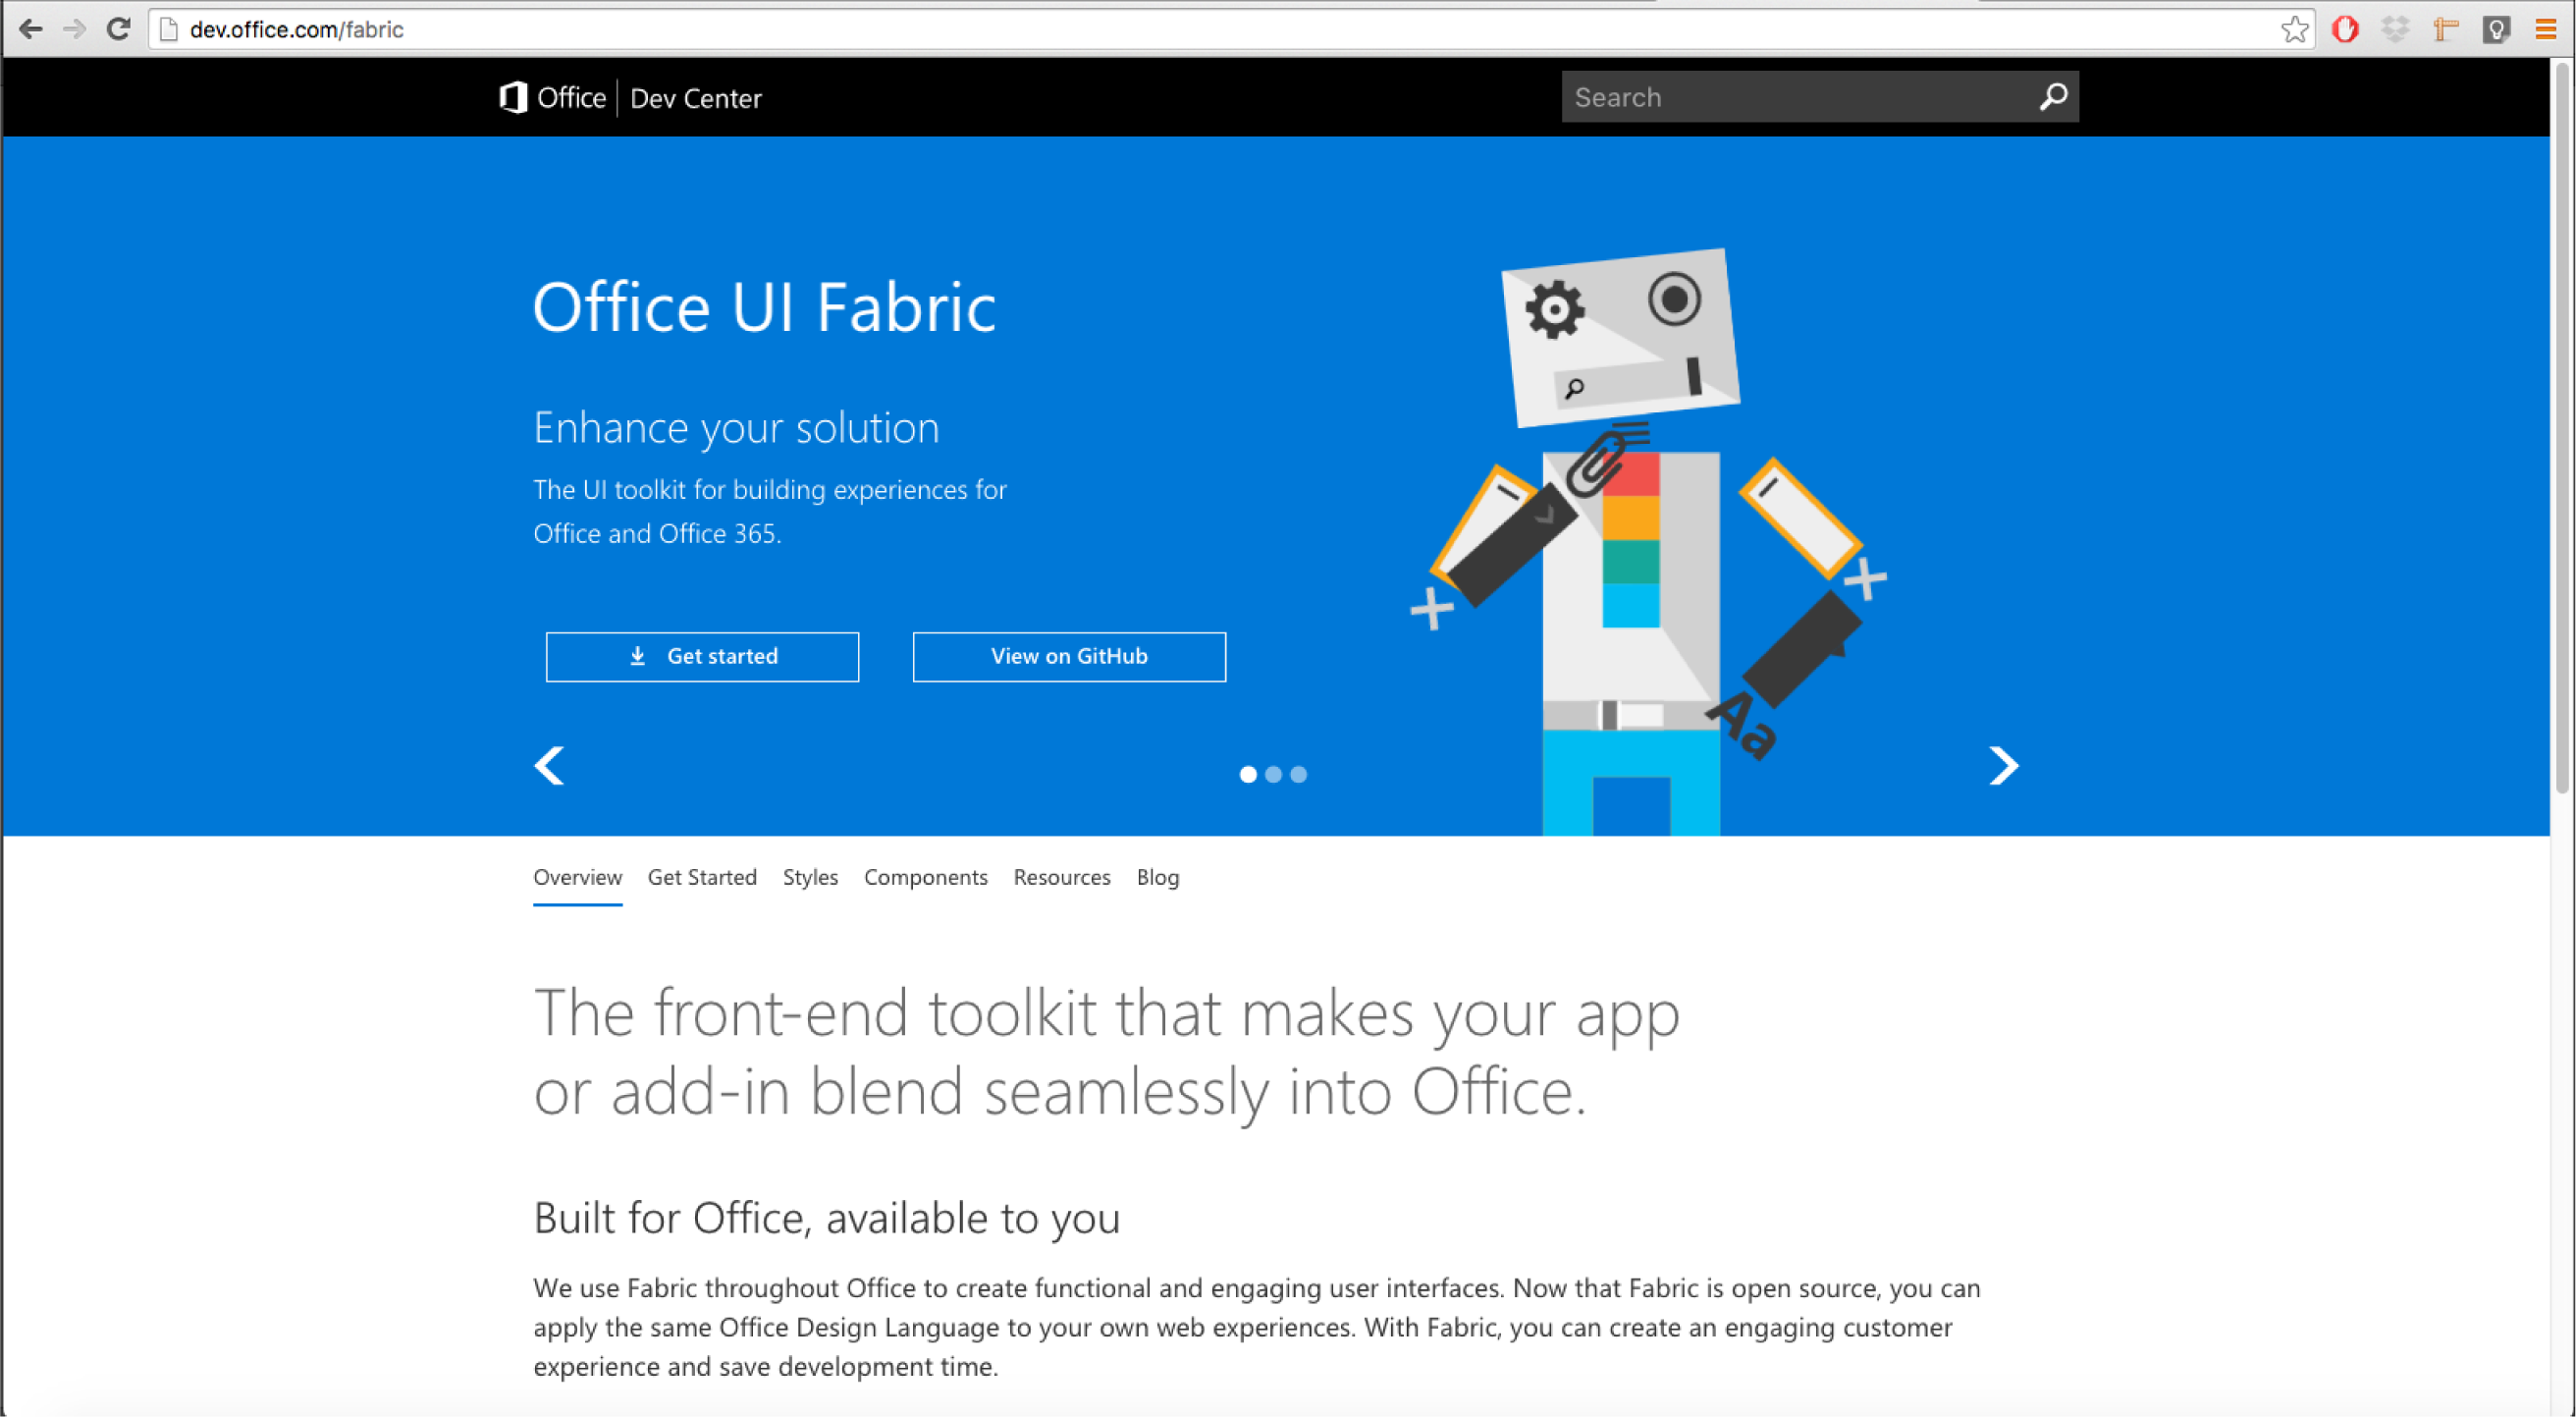Go back in browser history
The image size is (2576, 1417).
tap(31, 29)
